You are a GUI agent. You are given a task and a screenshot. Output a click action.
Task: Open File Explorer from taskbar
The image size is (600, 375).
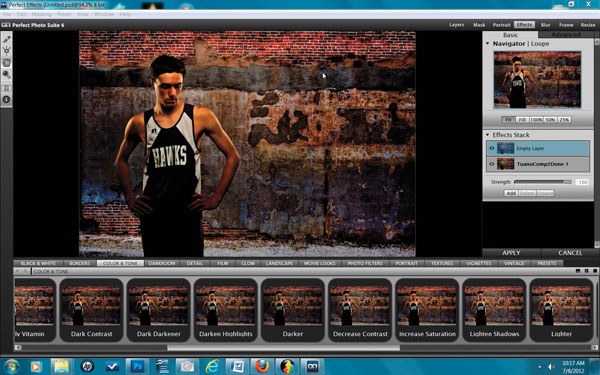pos(61,367)
